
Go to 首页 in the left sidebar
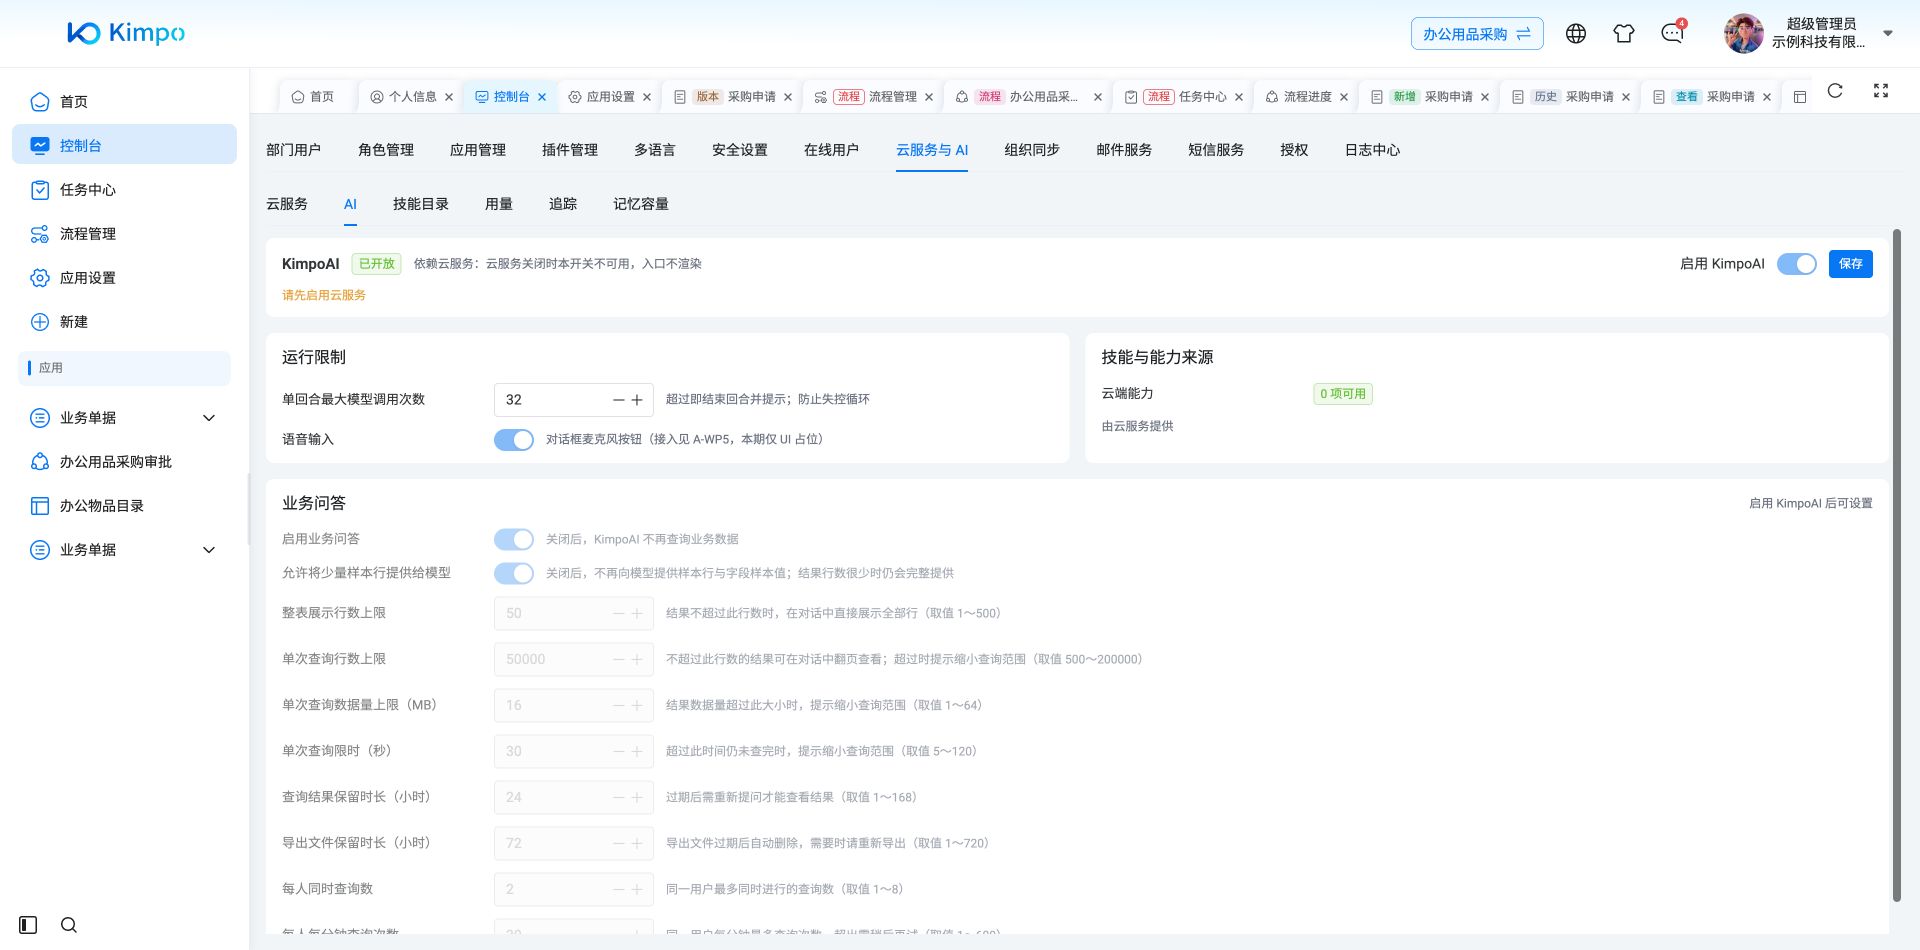pyautogui.click(x=124, y=102)
